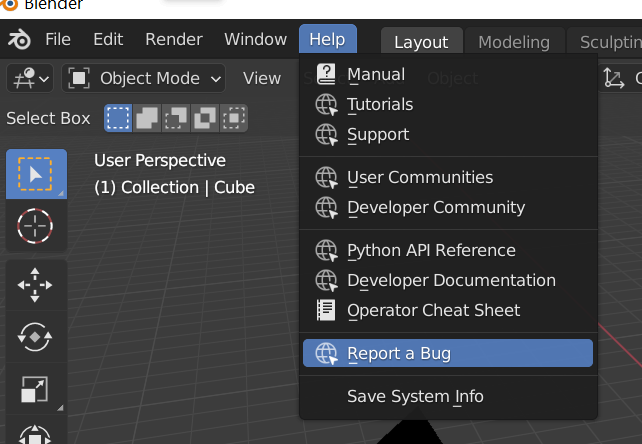Click Report a Bug menu entry

click(448, 353)
